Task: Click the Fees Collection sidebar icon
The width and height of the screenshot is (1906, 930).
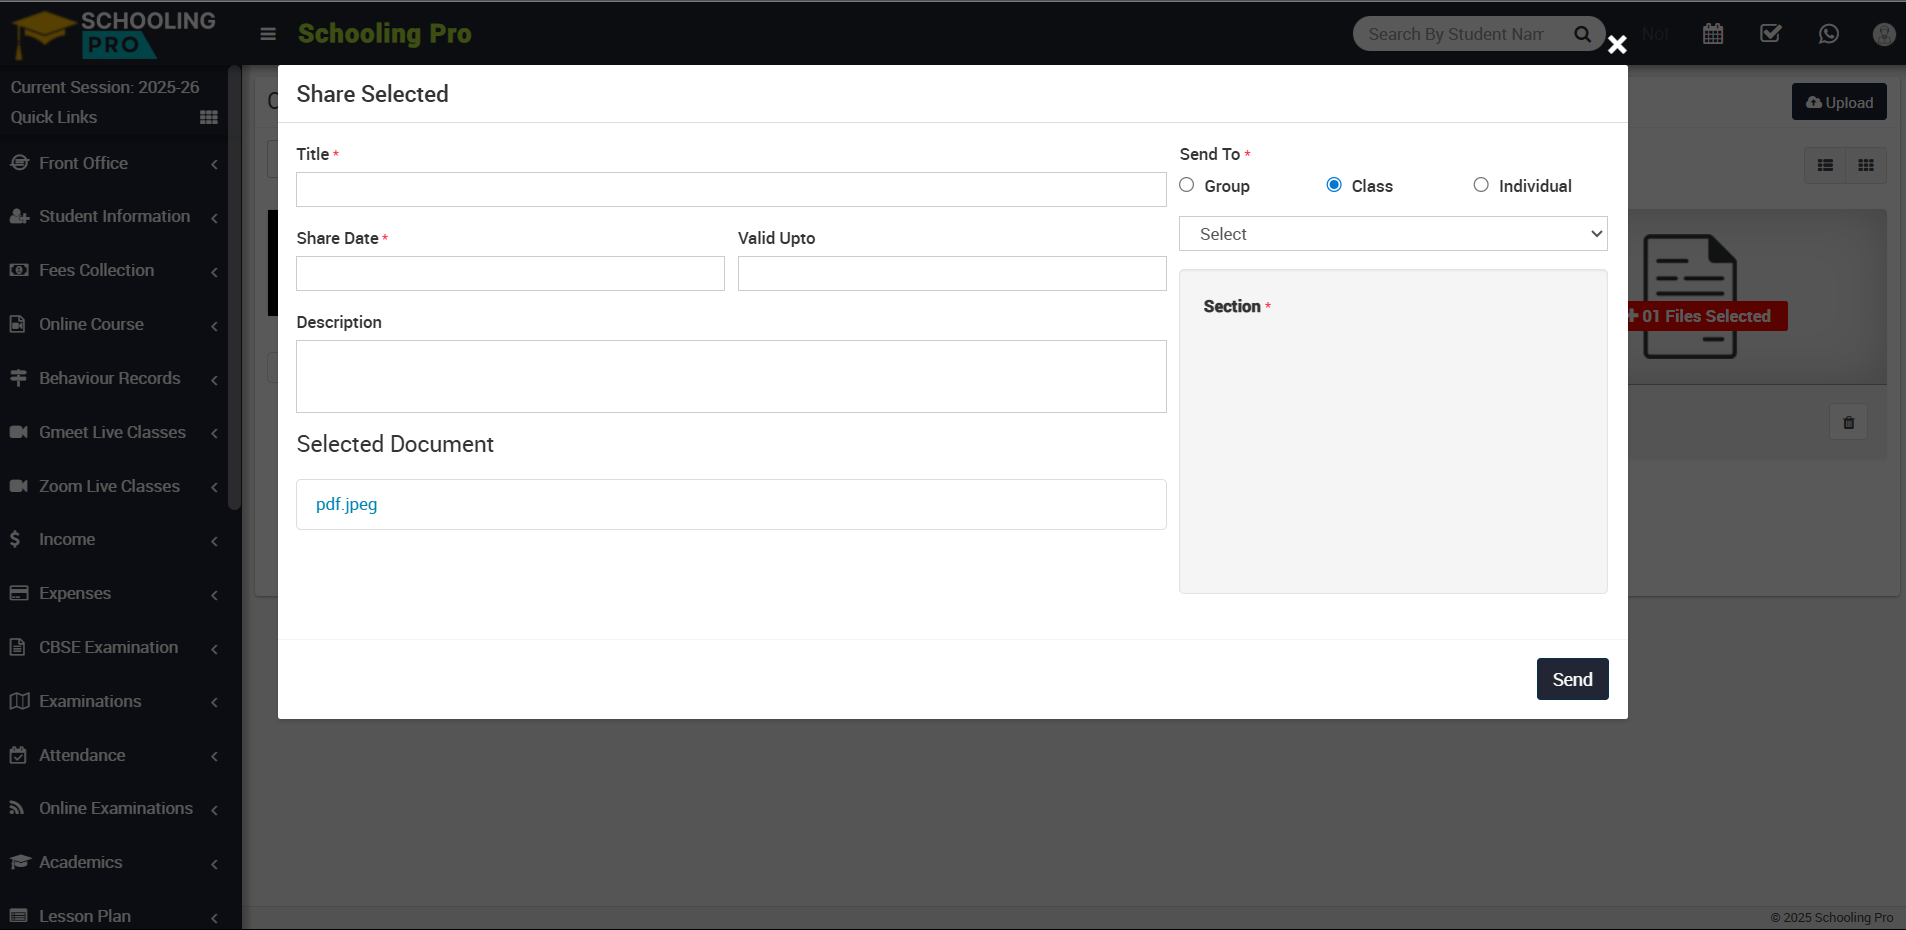Action: click(19, 270)
